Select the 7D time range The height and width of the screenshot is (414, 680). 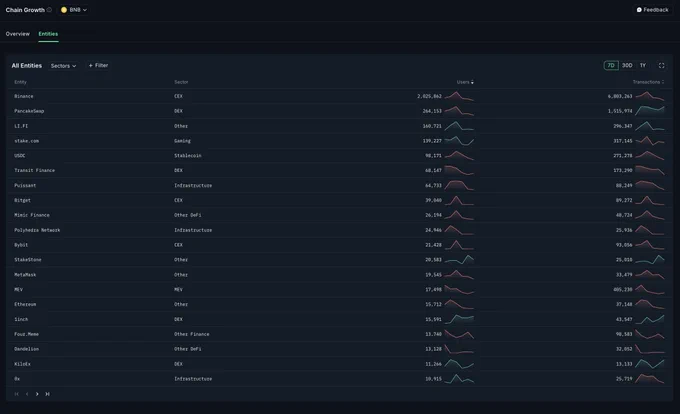pyautogui.click(x=611, y=65)
